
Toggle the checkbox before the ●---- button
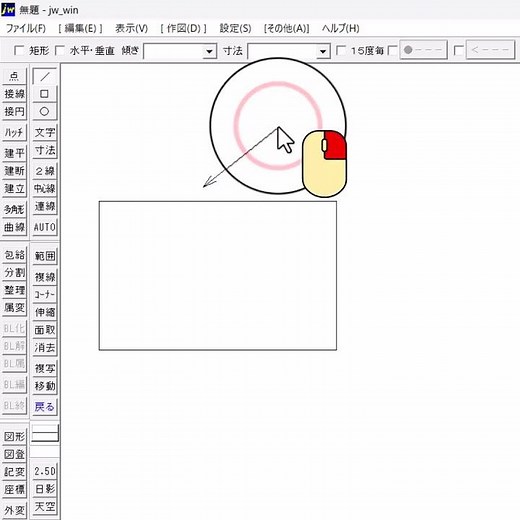393,51
